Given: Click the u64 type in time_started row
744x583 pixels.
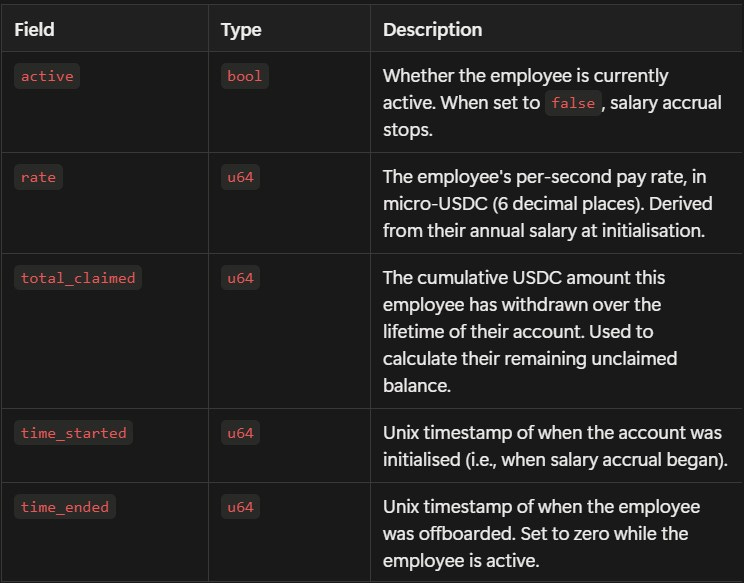Looking at the screenshot, I should [241, 433].
